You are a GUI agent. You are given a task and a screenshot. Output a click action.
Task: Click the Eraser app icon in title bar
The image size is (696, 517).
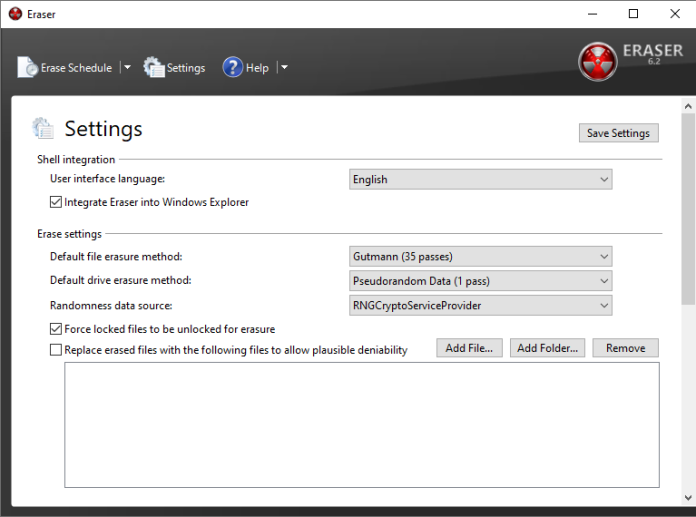point(15,14)
